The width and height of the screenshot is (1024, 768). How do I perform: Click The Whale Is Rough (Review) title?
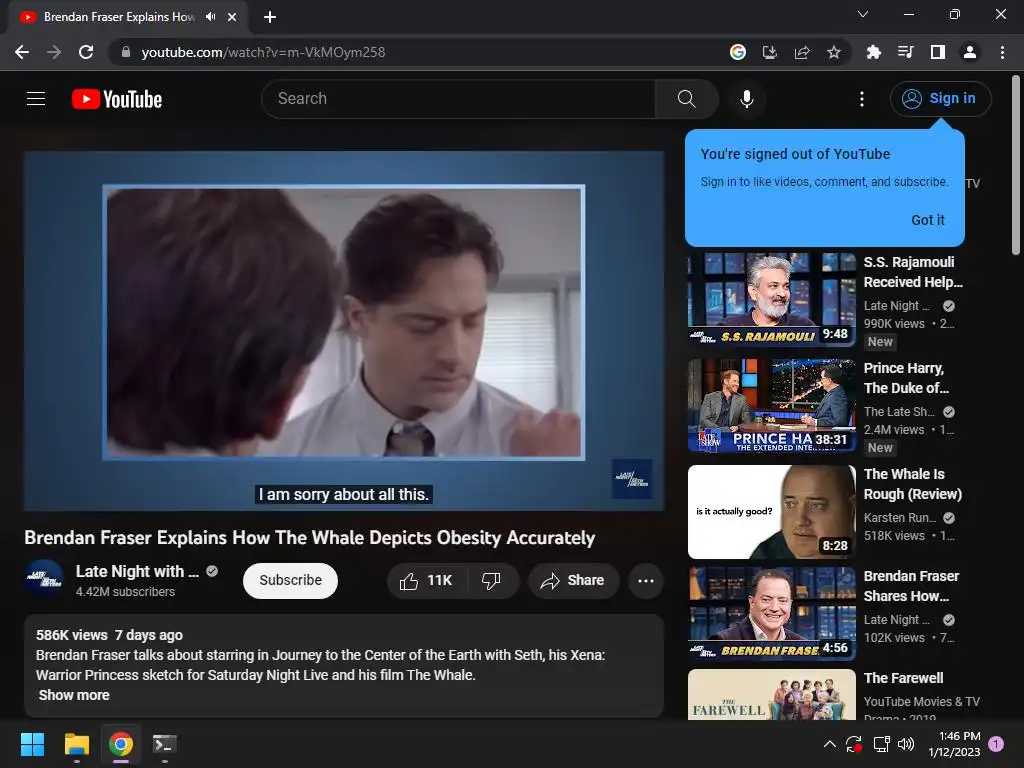click(x=912, y=484)
